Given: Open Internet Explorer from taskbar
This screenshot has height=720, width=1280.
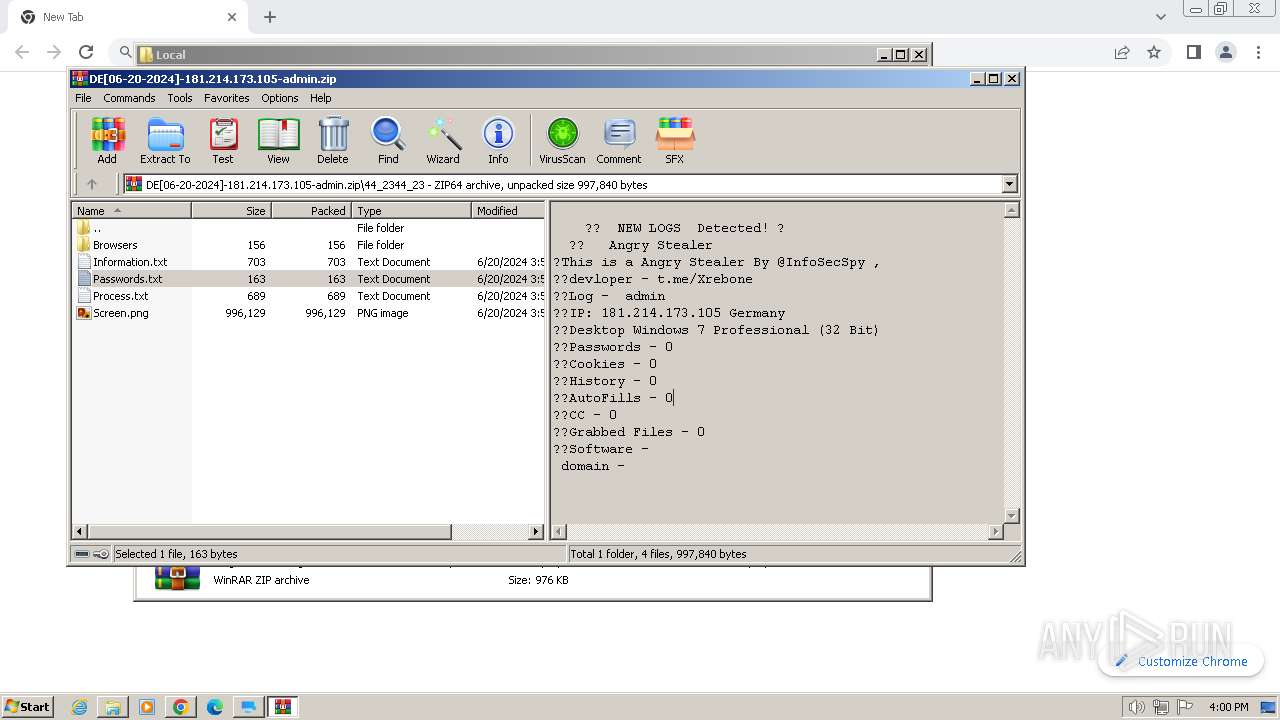Looking at the screenshot, I should pos(80,707).
